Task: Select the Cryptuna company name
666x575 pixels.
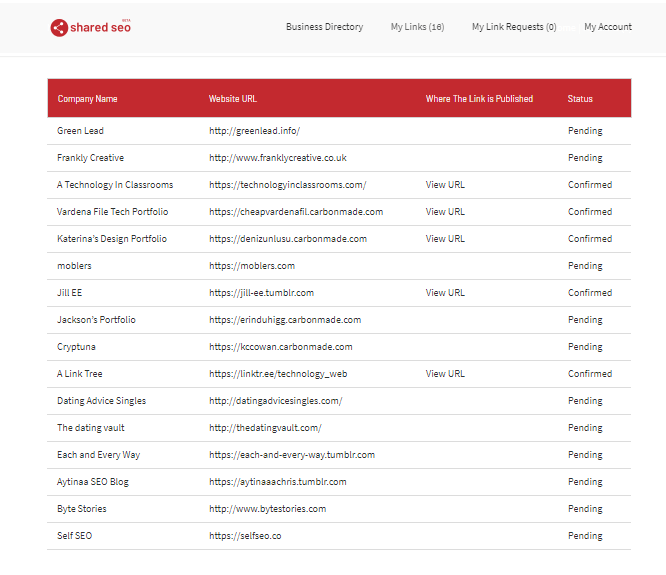Action: 76,347
